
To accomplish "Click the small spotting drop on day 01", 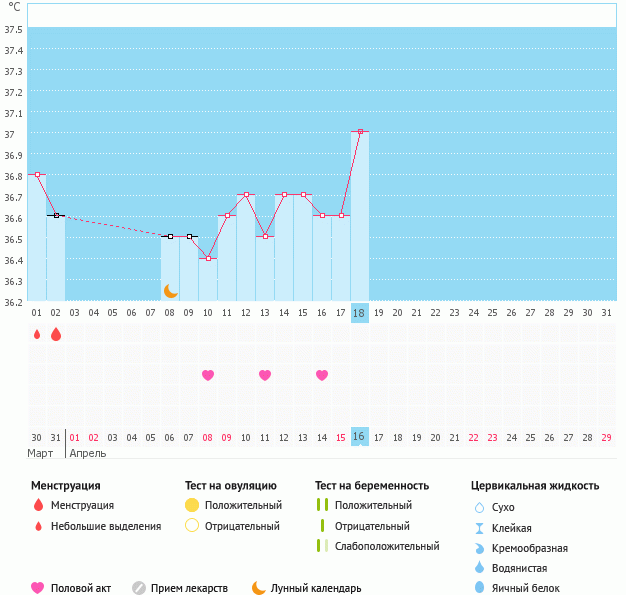I will point(37,334).
